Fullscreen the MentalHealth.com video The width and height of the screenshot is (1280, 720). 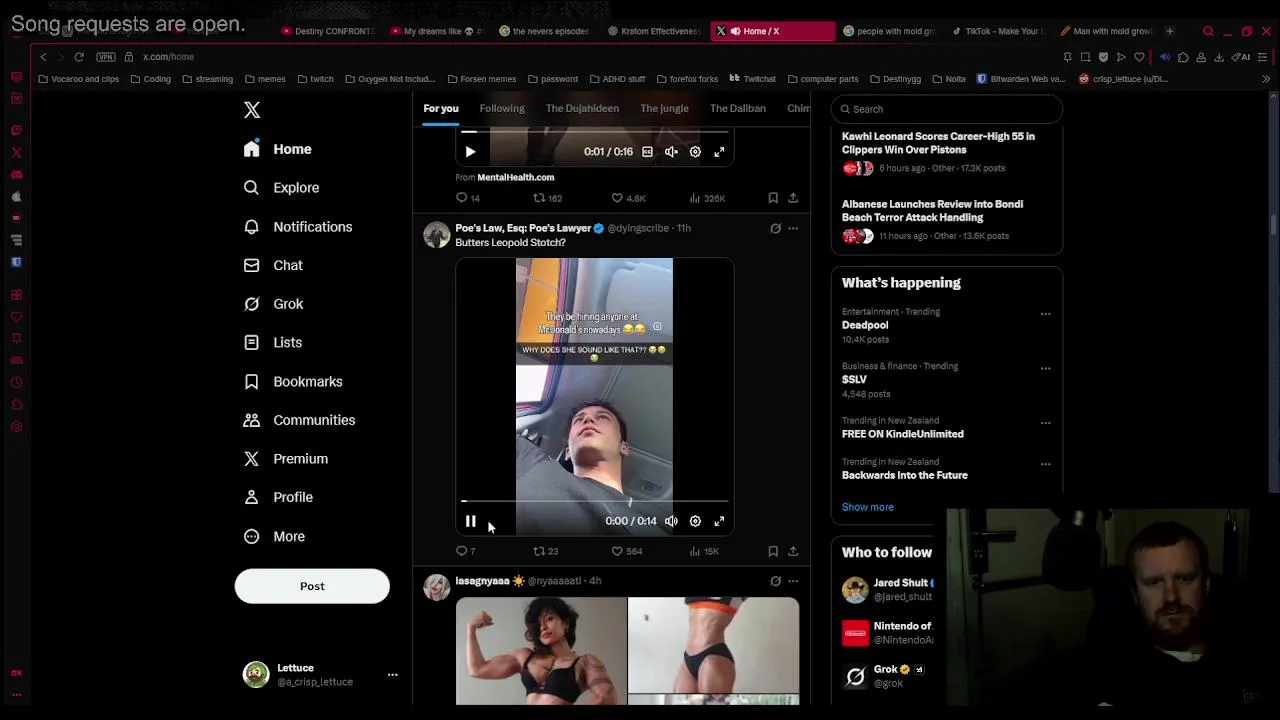pos(719,152)
